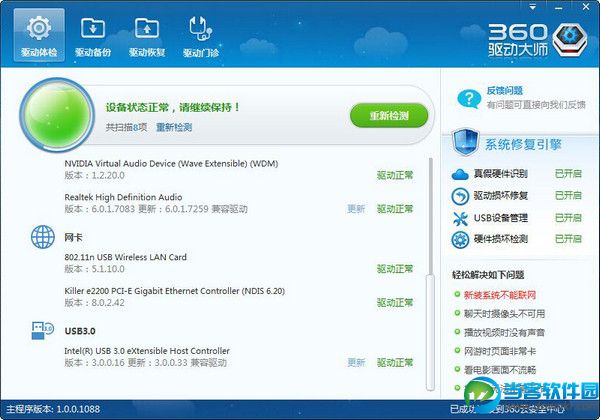Open 新装系统不能联网 help link
The width and height of the screenshot is (600, 420).
(500, 295)
